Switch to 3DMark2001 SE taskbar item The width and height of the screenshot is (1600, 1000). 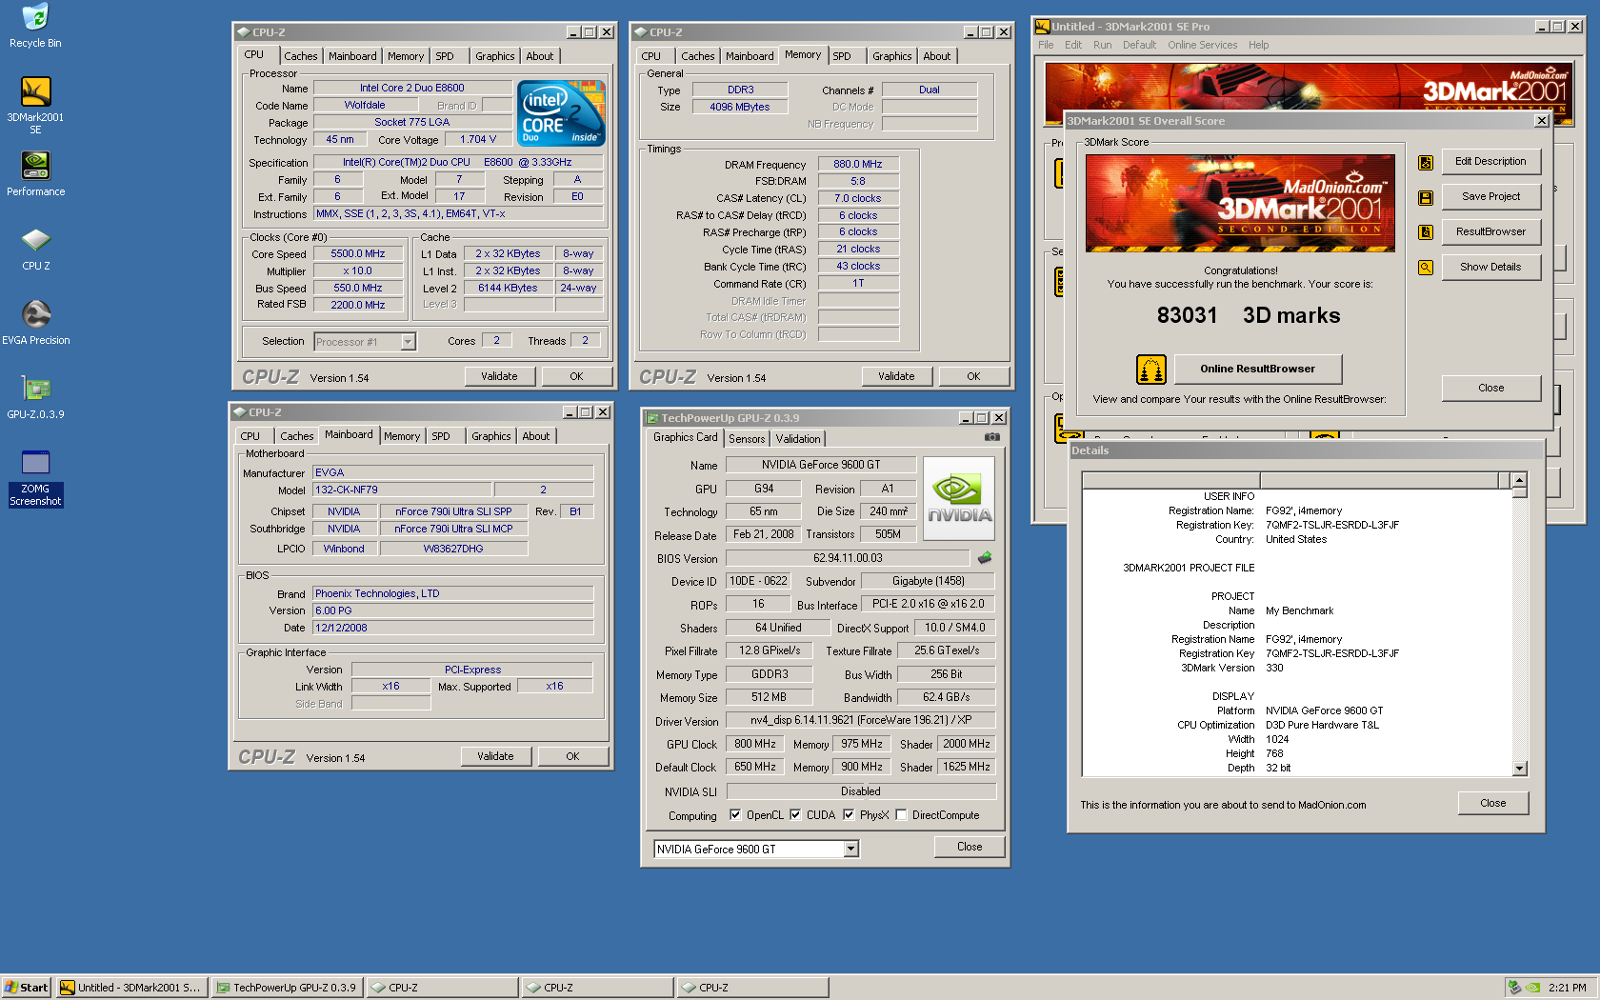click(x=132, y=987)
